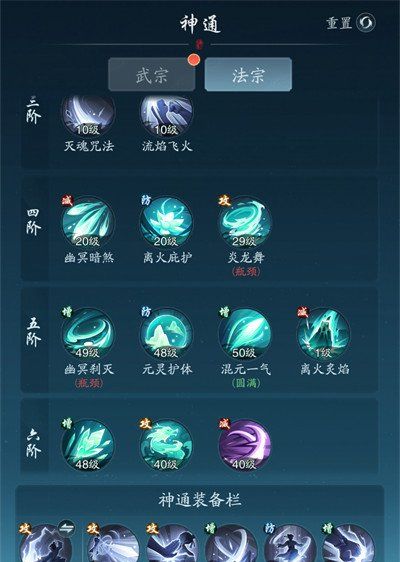Click the first equipped attack skill slot
This screenshot has height=562, width=400.
coord(45,544)
